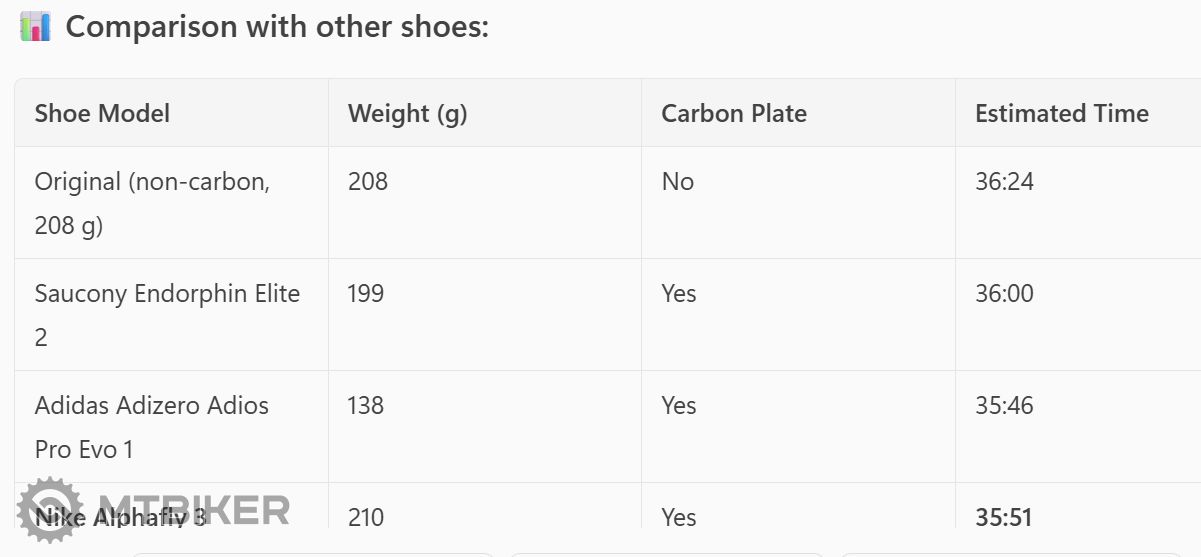The width and height of the screenshot is (1201, 557).
Task: Click the Estimated Time column header
Action: click(x=1062, y=114)
